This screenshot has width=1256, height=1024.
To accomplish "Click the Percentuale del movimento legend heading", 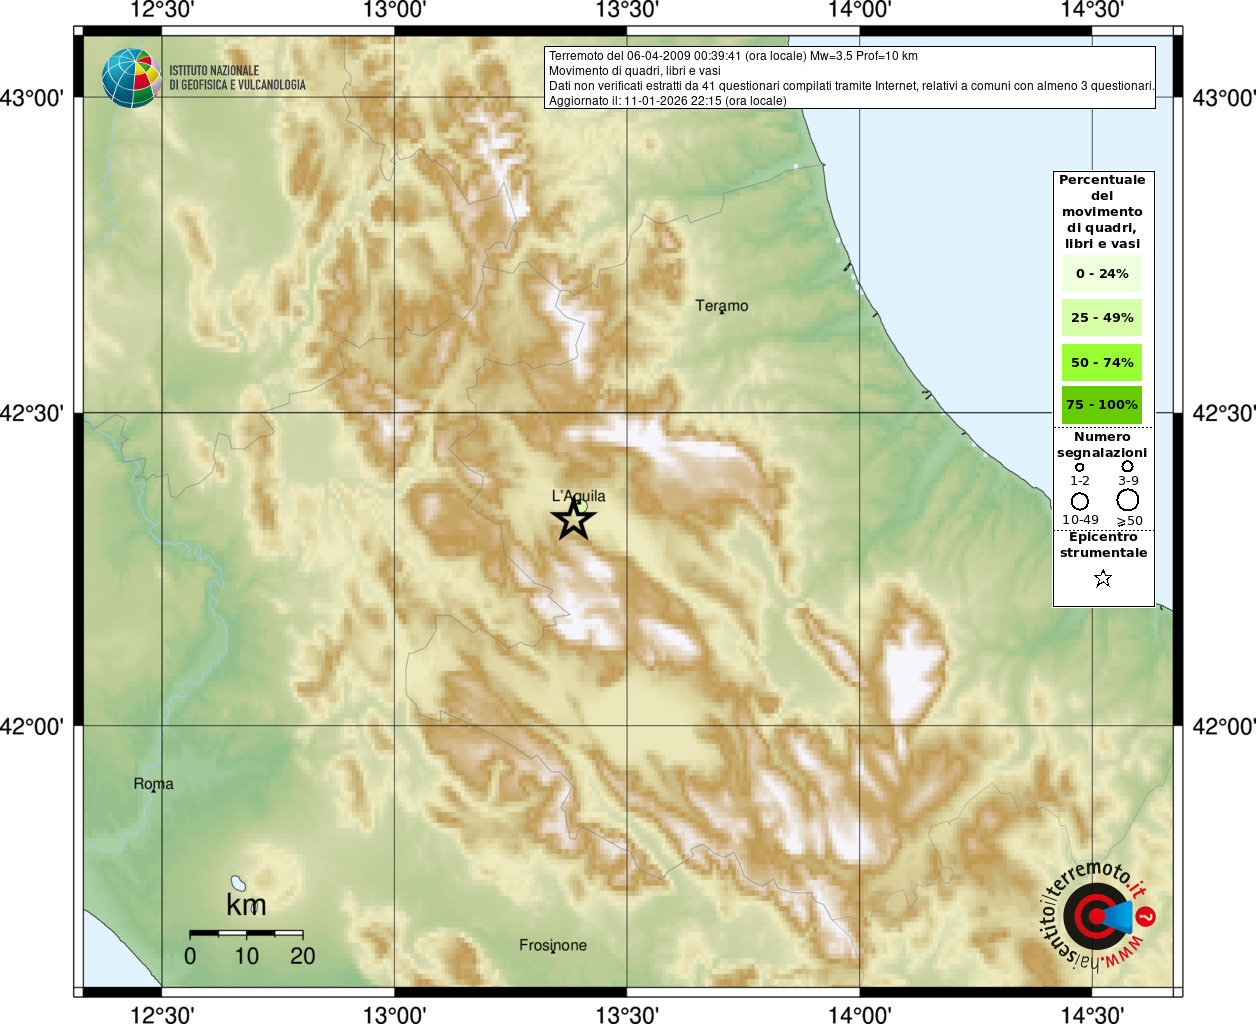I will (1102, 212).
